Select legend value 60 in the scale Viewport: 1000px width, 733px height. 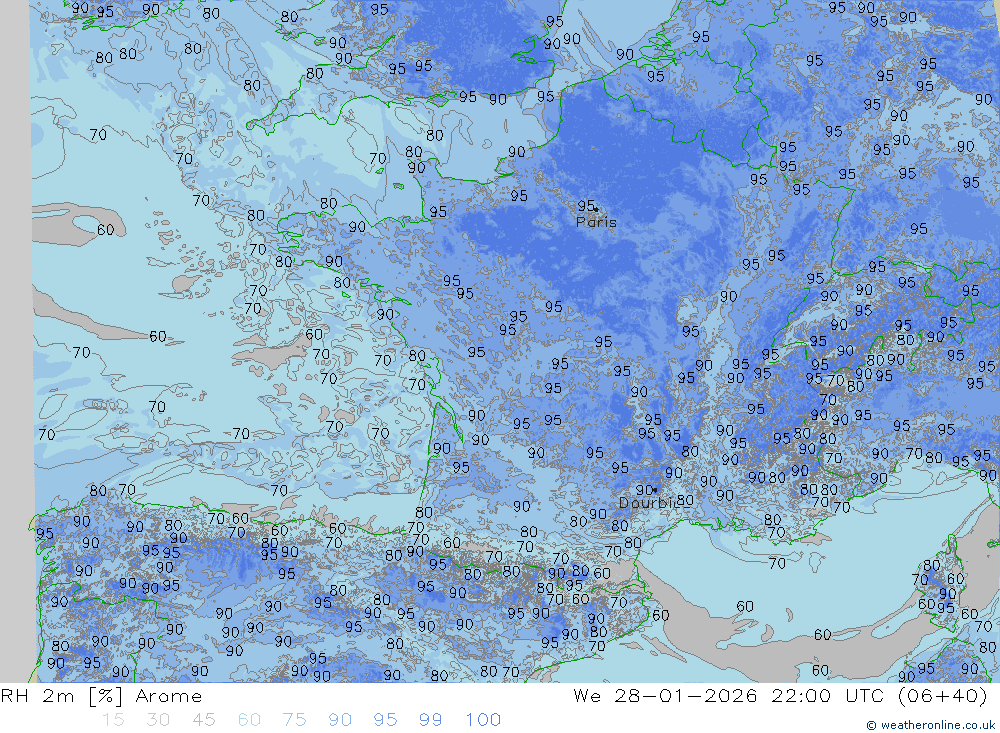point(249,720)
